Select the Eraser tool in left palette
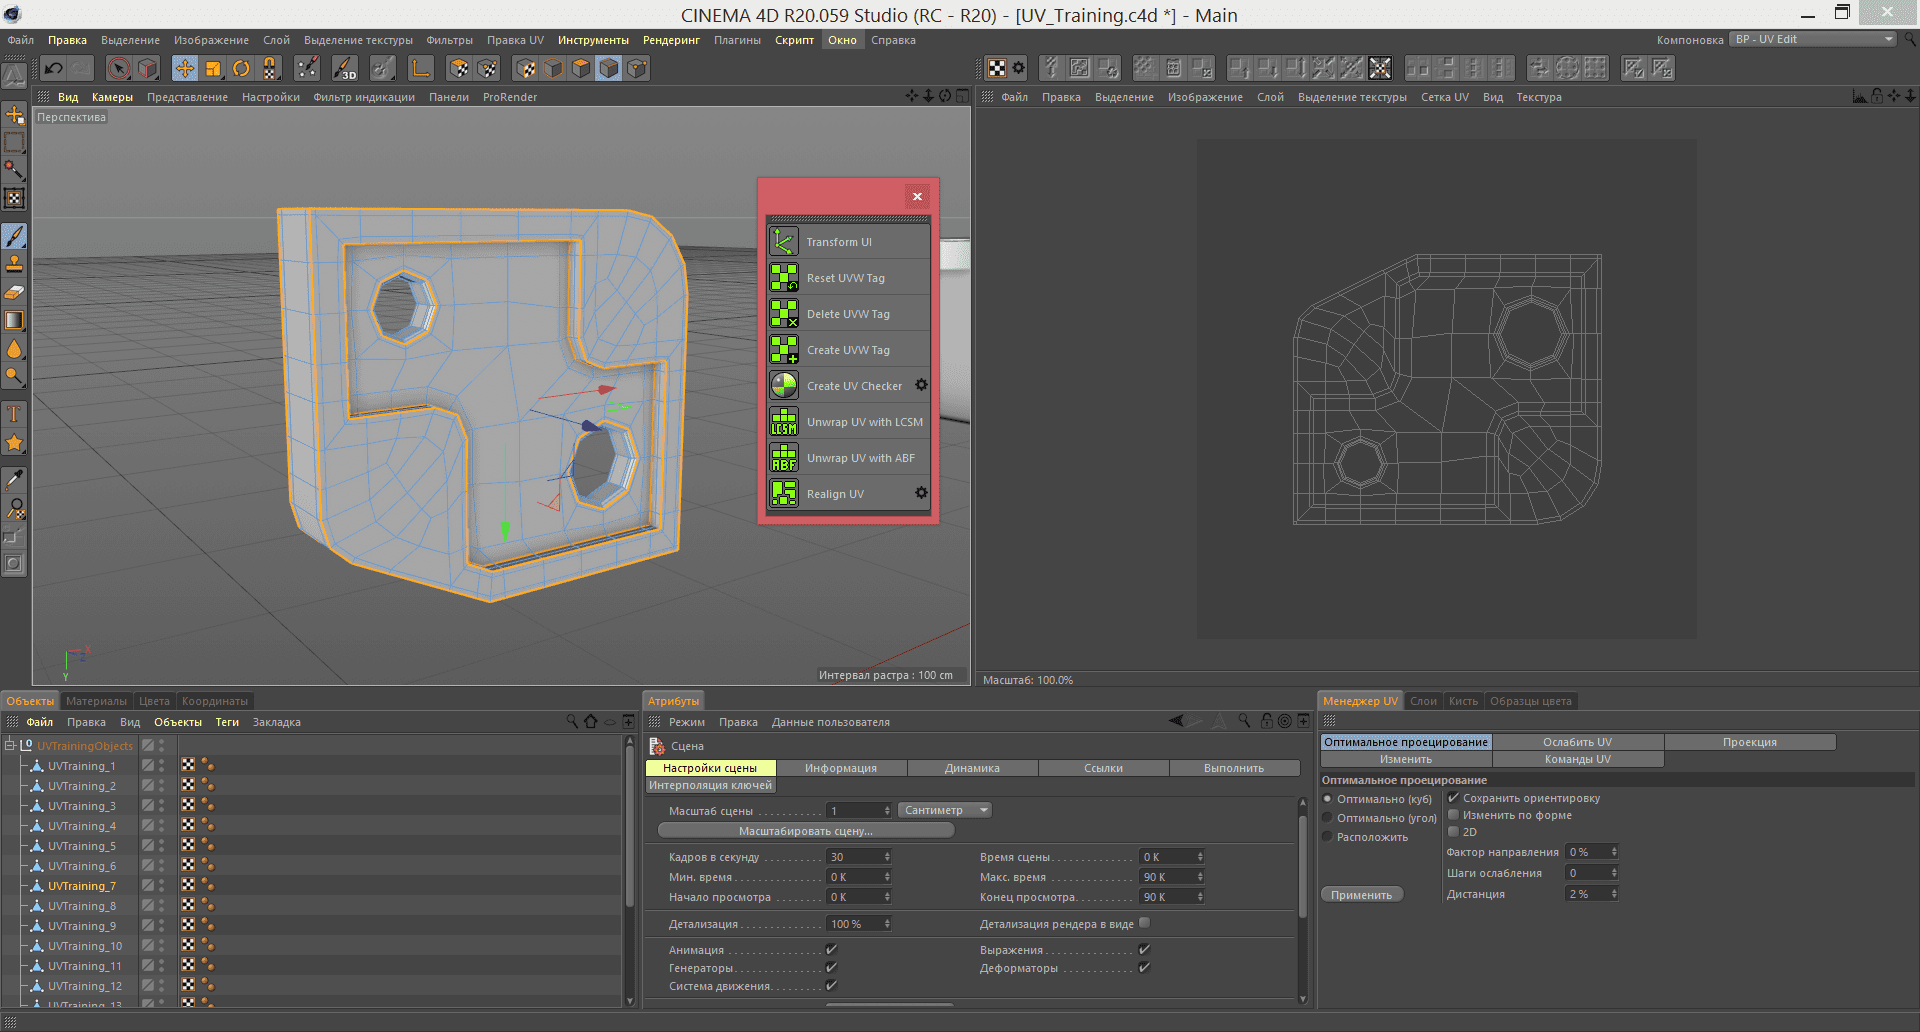The height and width of the screenshot is (1032, 1920). pos(14,292)
